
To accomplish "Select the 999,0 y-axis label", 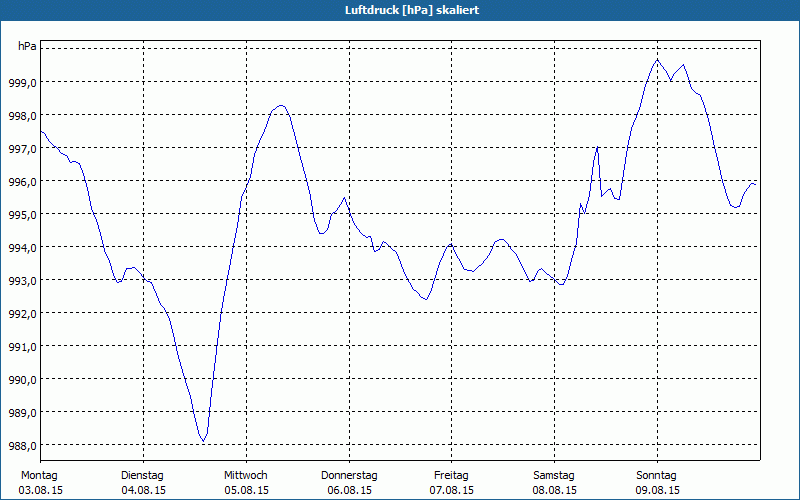I will pyautogui.click(x=22, y=82).
